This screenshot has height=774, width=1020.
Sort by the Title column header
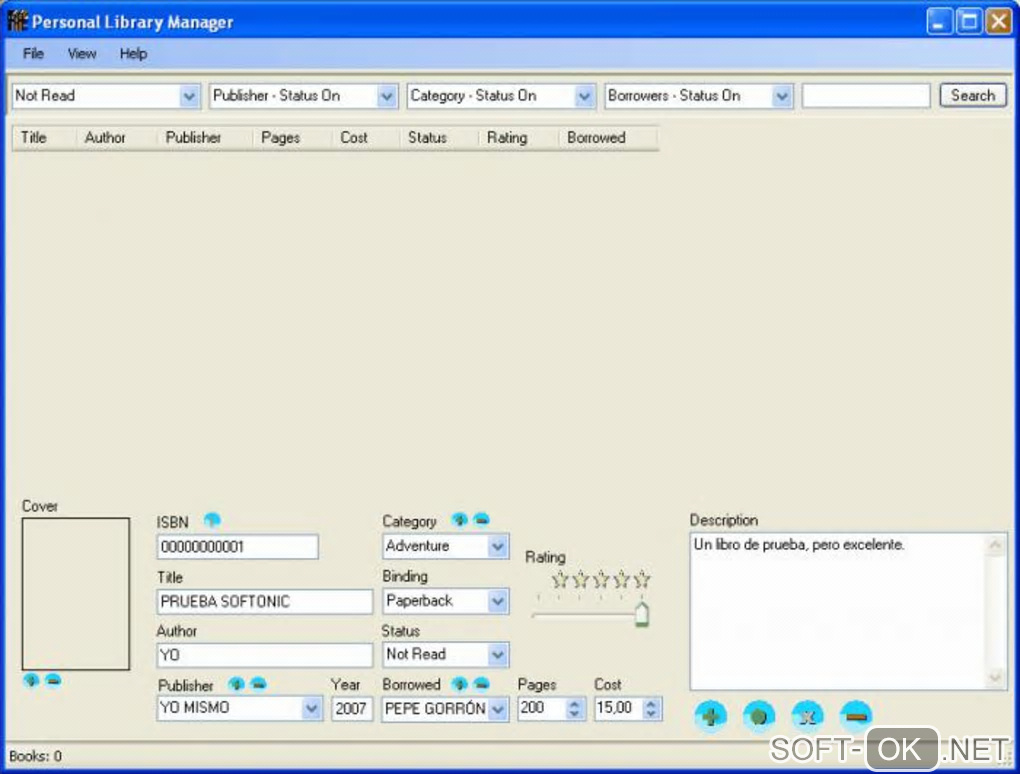(44, 138)
